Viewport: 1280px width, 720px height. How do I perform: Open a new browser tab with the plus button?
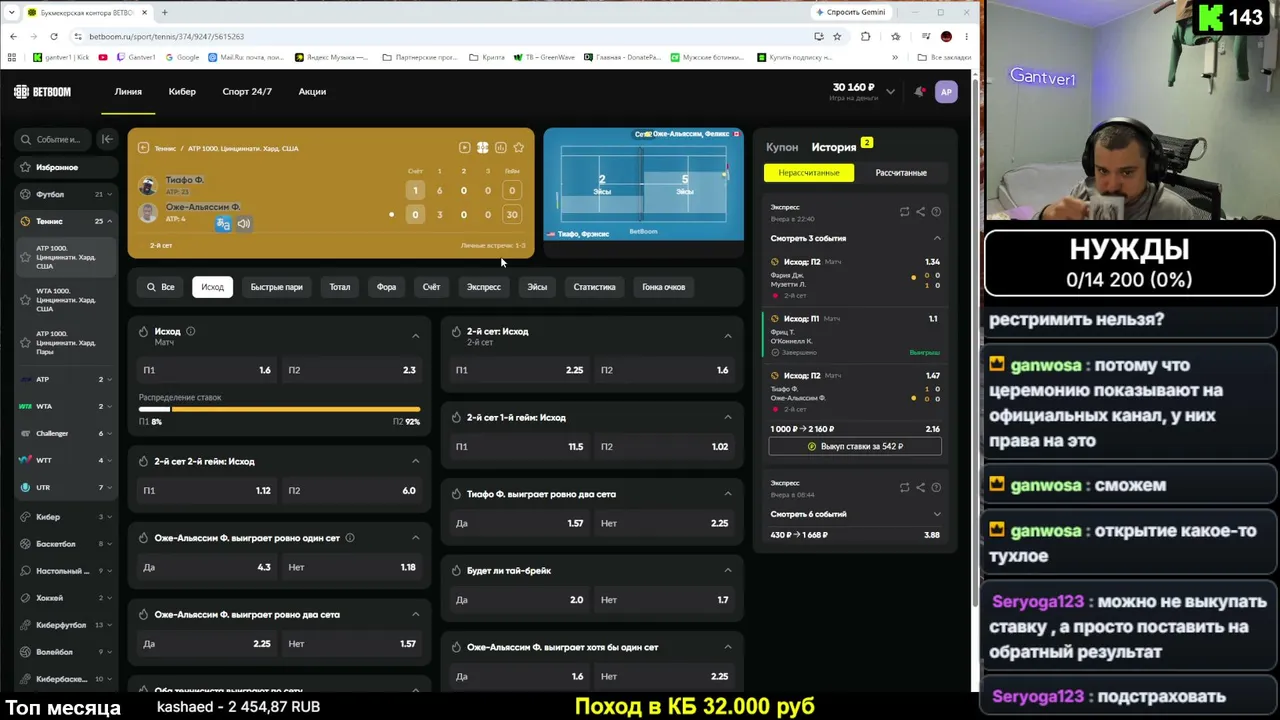pyautogui.click(x=164, y=12)
